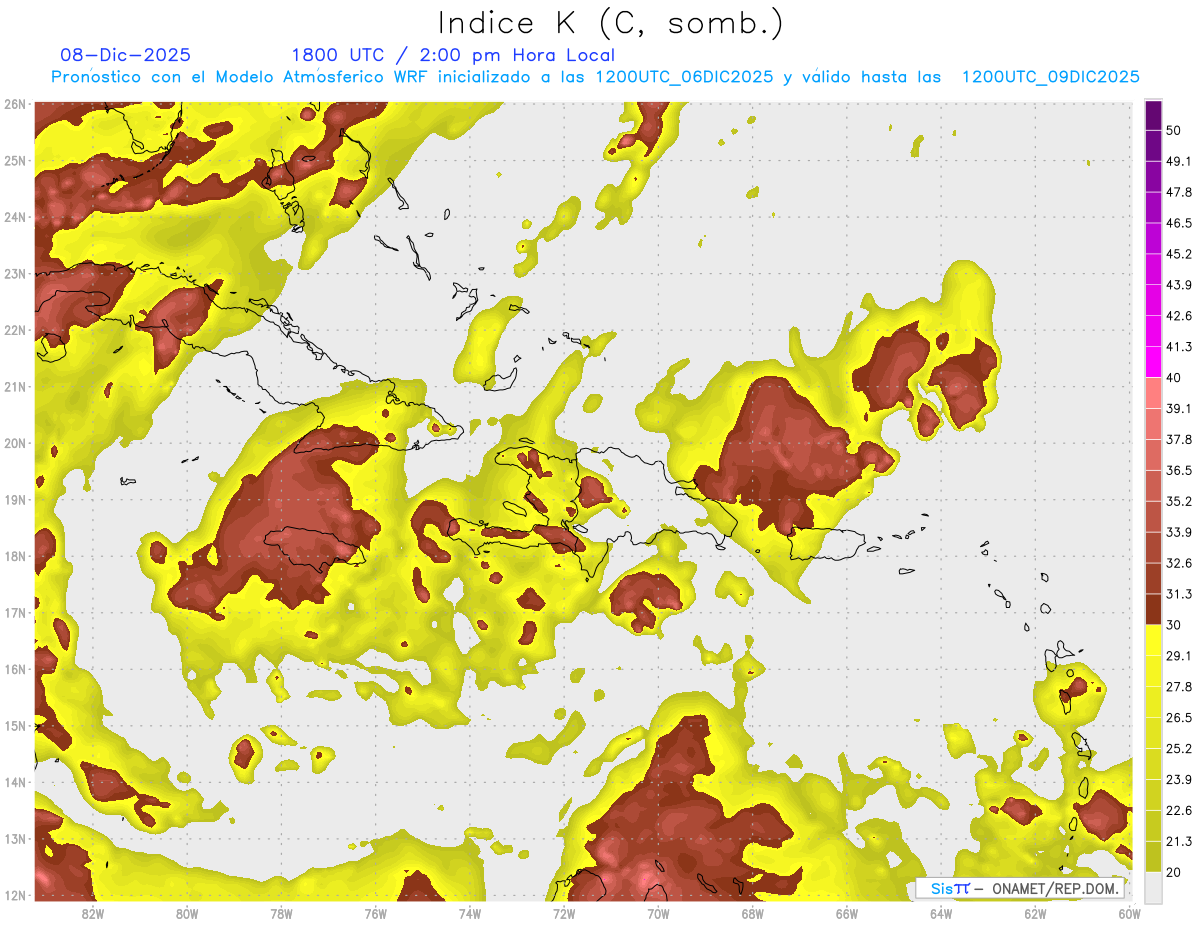Viewport: 1200px width, 927px height.
Task: Click the latitude label "12N"
Action: (x=15, y=895)
